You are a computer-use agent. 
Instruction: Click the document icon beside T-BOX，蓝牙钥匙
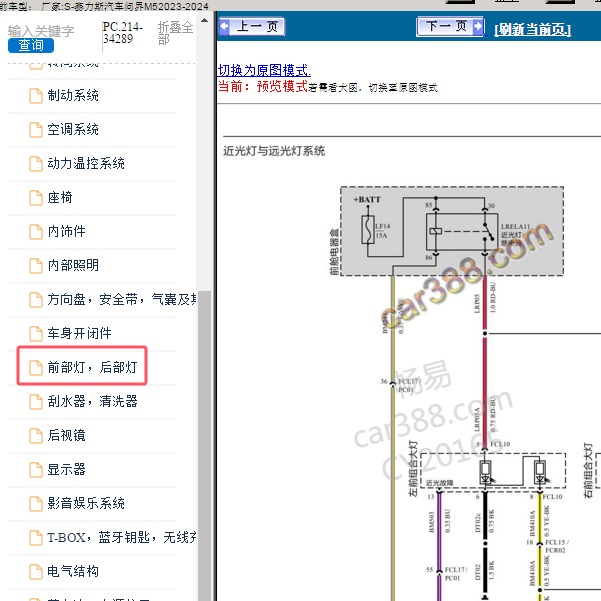point(36,537)
